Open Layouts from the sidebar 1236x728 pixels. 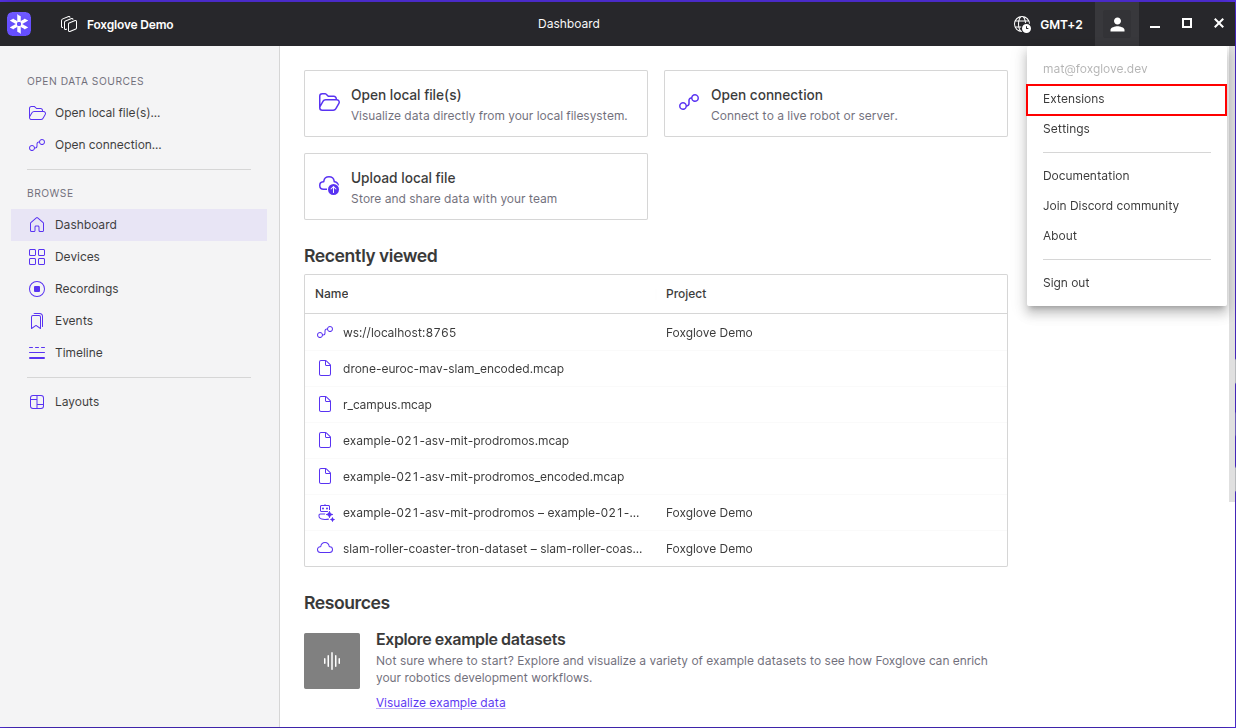pyautogui.click(x=76, y=402)
